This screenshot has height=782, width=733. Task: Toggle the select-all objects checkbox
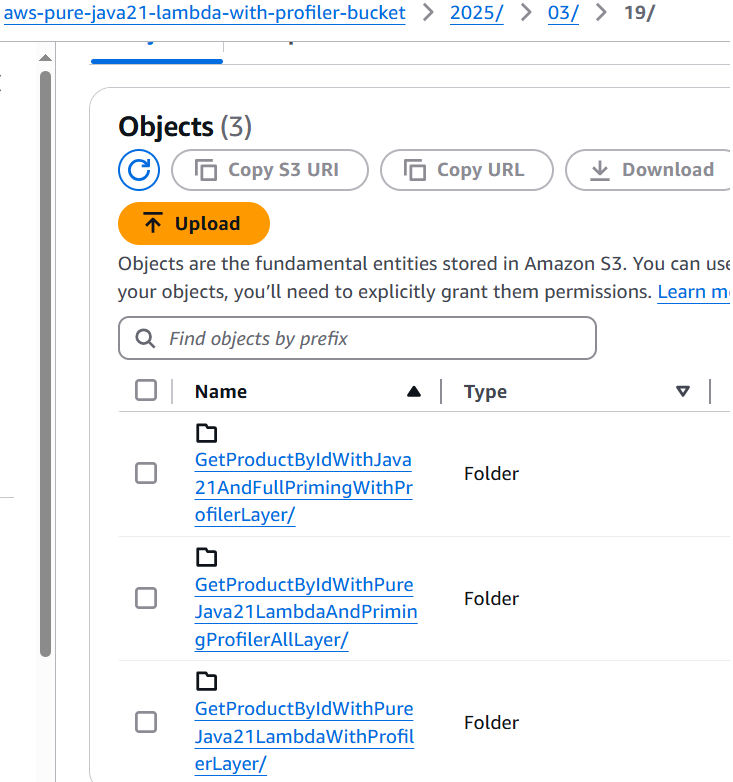146,390
